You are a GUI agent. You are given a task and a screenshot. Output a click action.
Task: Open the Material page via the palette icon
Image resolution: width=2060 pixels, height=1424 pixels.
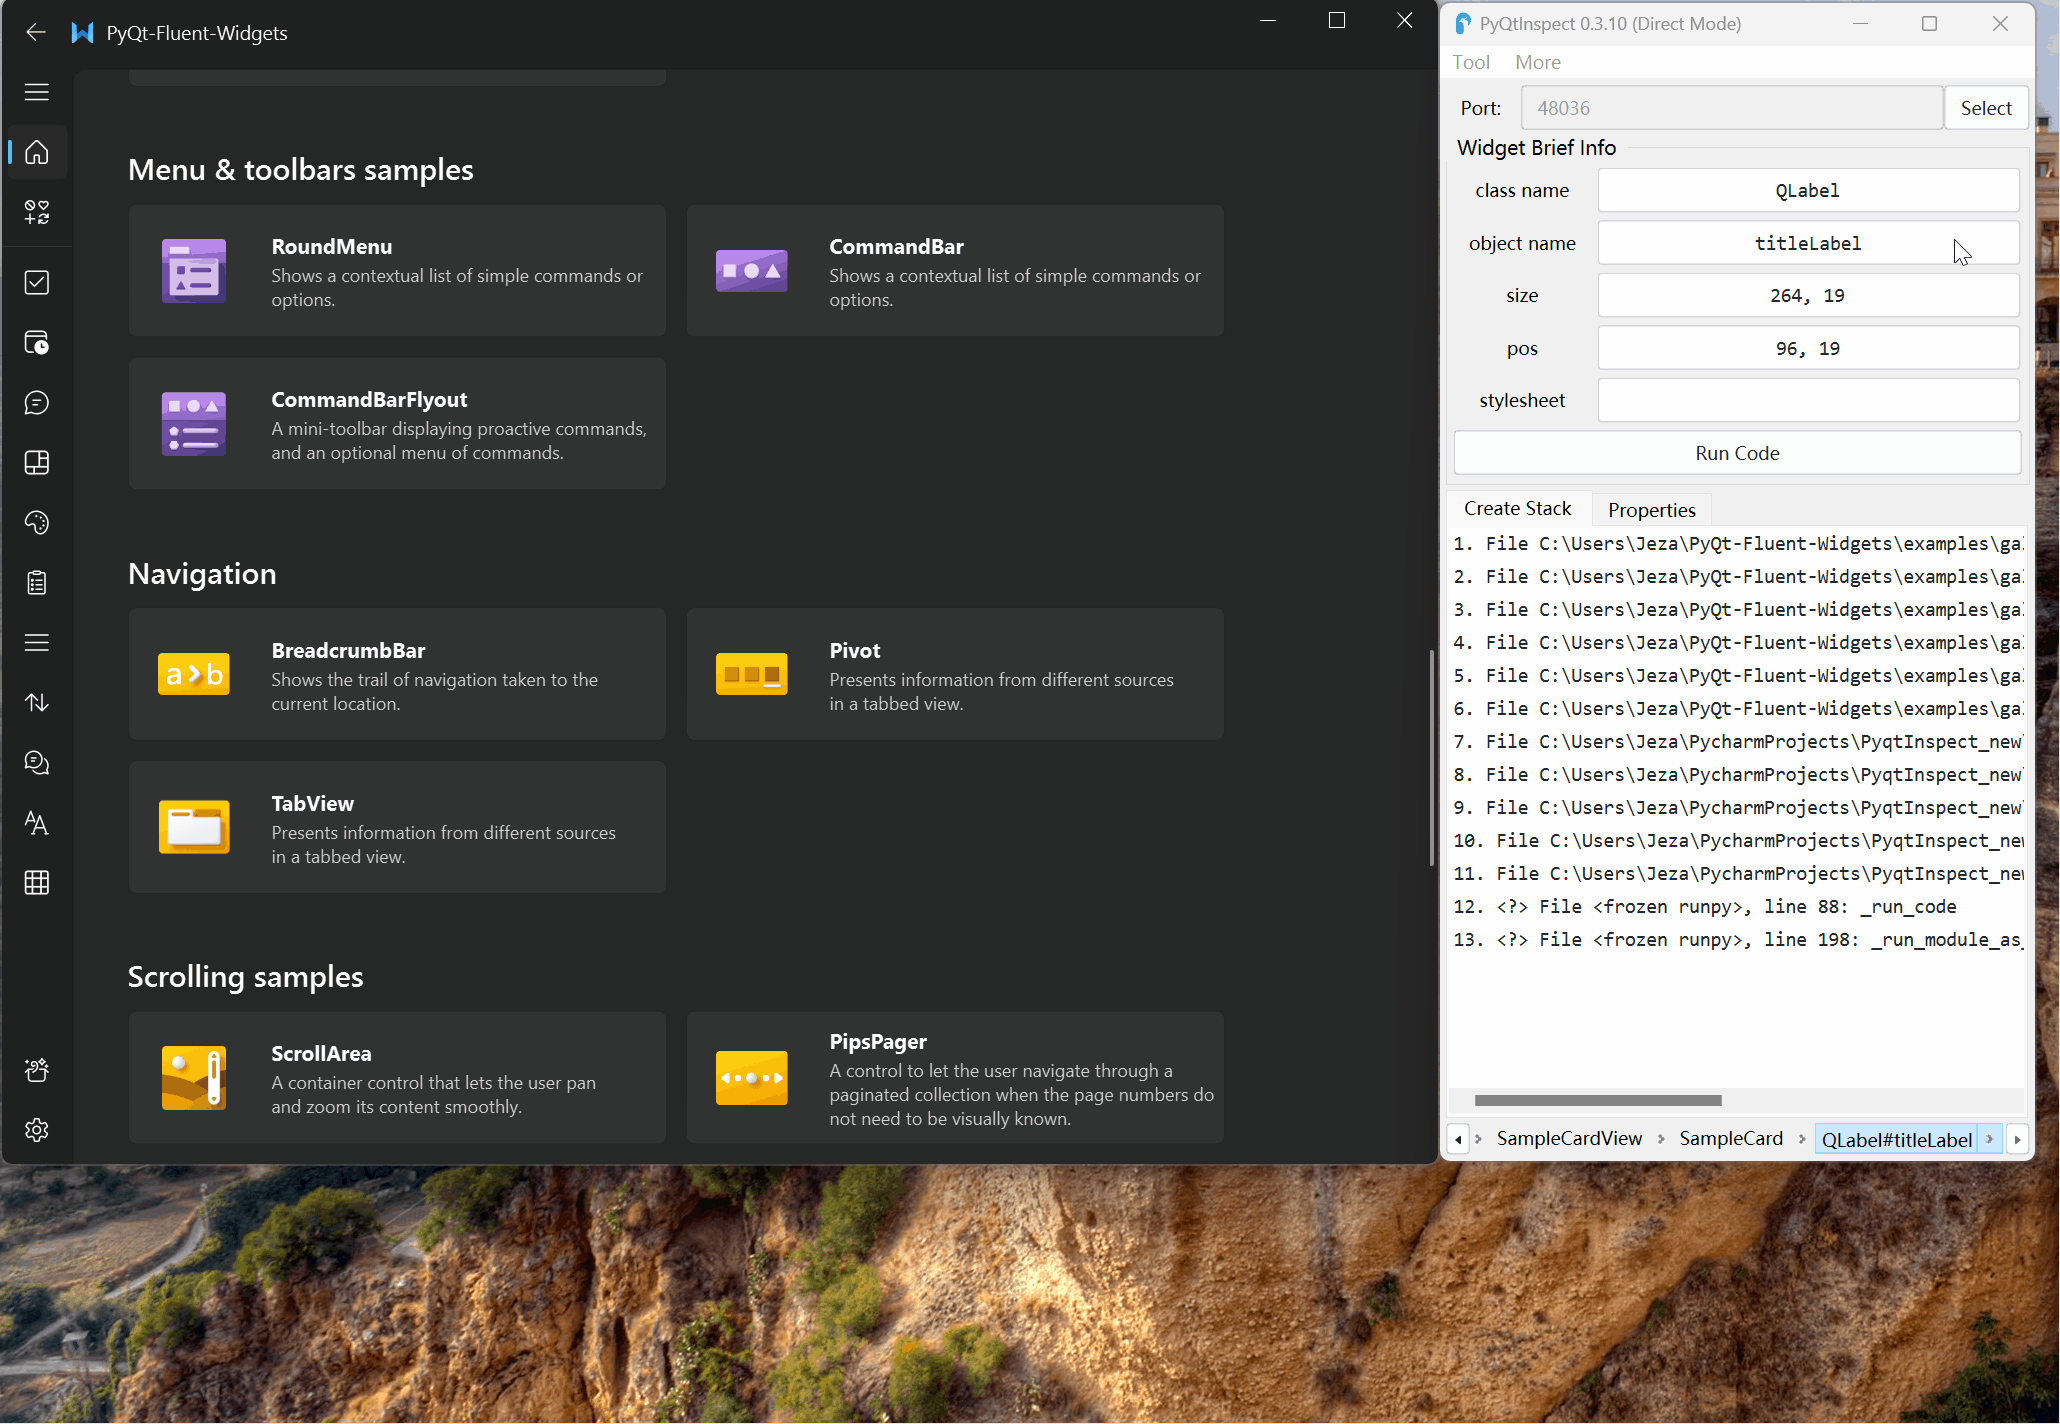36,522
